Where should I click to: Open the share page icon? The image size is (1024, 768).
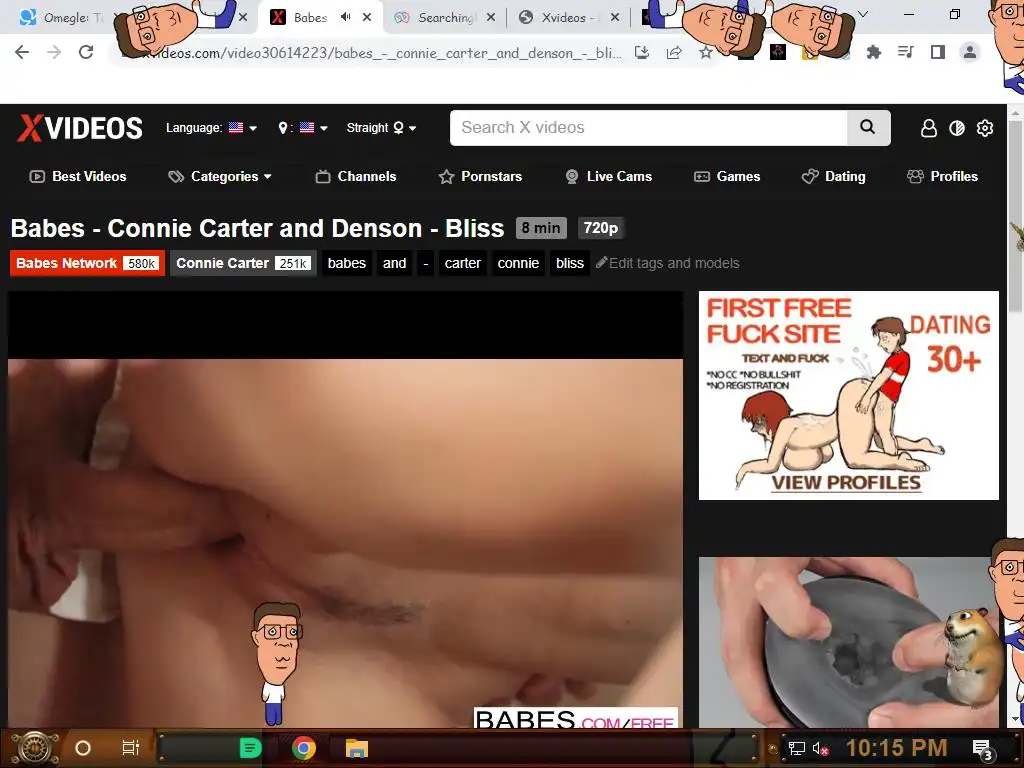pos(674,53)
